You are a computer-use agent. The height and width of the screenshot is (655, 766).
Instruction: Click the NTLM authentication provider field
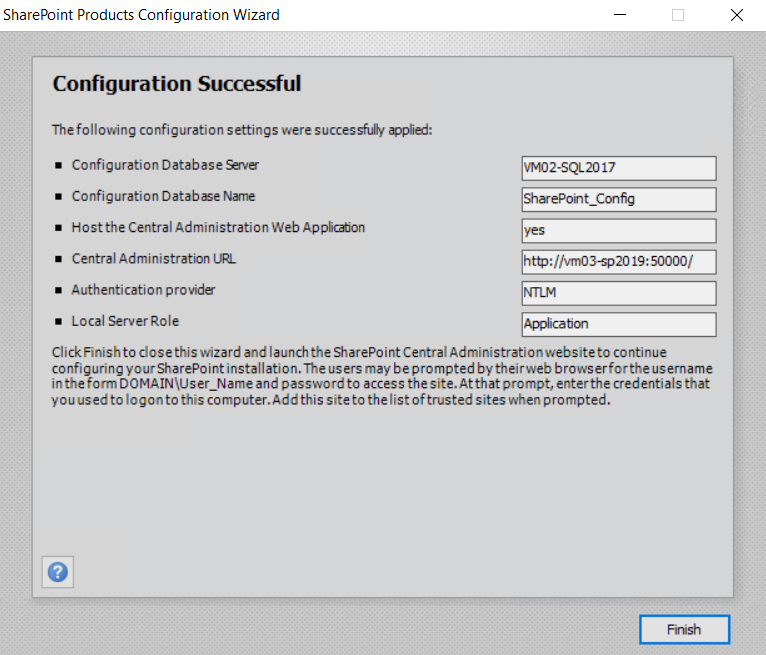tap(619, 293)
